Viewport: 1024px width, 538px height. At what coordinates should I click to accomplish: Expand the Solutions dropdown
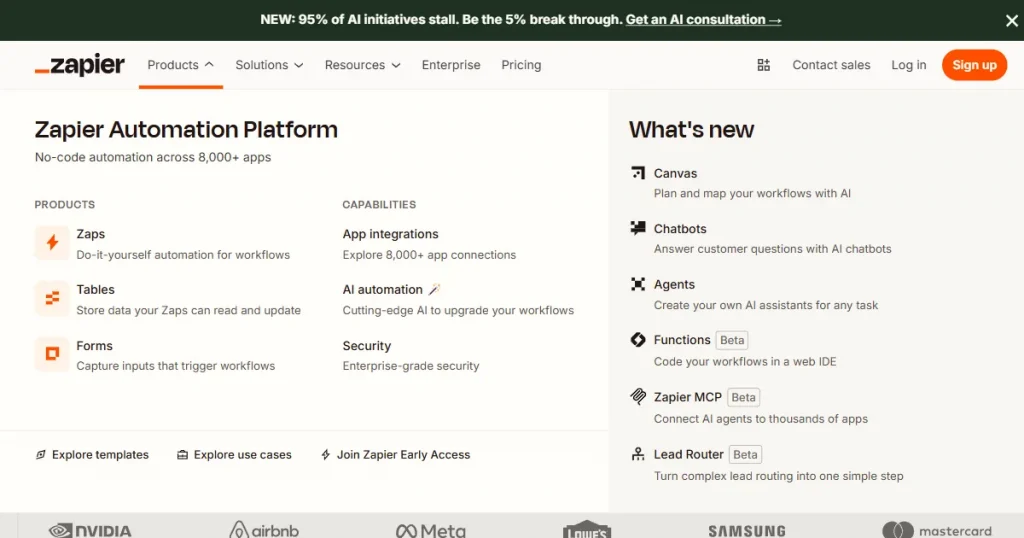269,65
